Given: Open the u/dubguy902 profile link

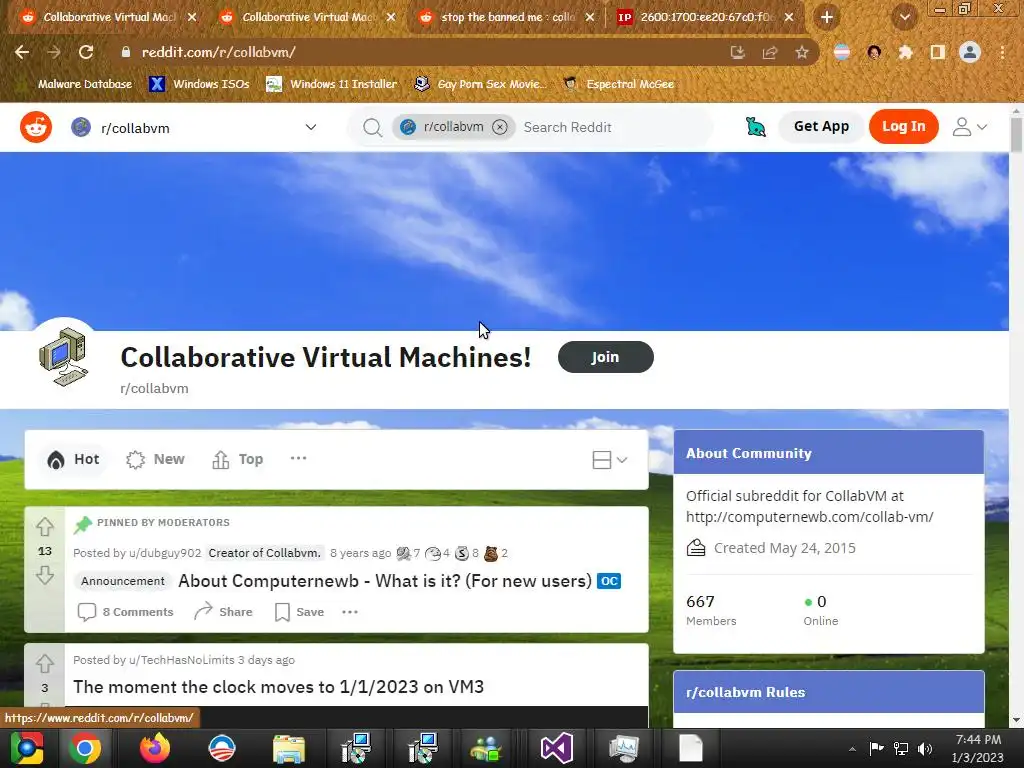Looking at the screenshot, I should coord(165,553).
